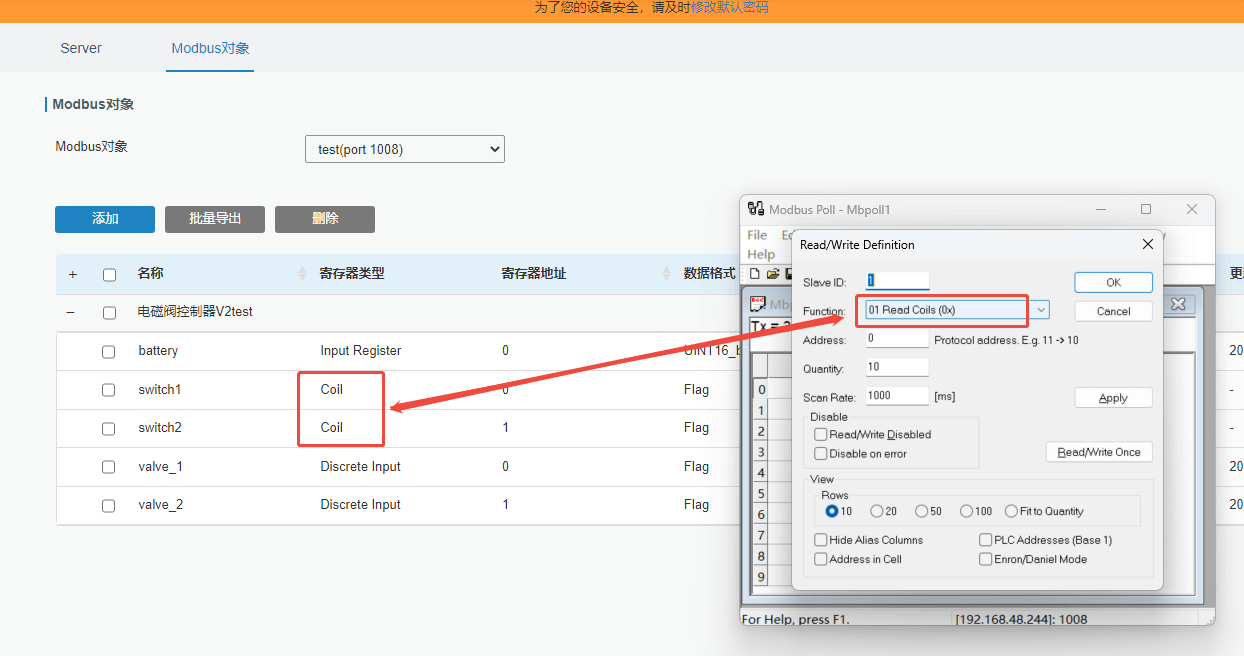Click the sort arrows beside 寄存器地址 column
The height and width of the screenshot is (656, 1244).
(x=667, y=274)
